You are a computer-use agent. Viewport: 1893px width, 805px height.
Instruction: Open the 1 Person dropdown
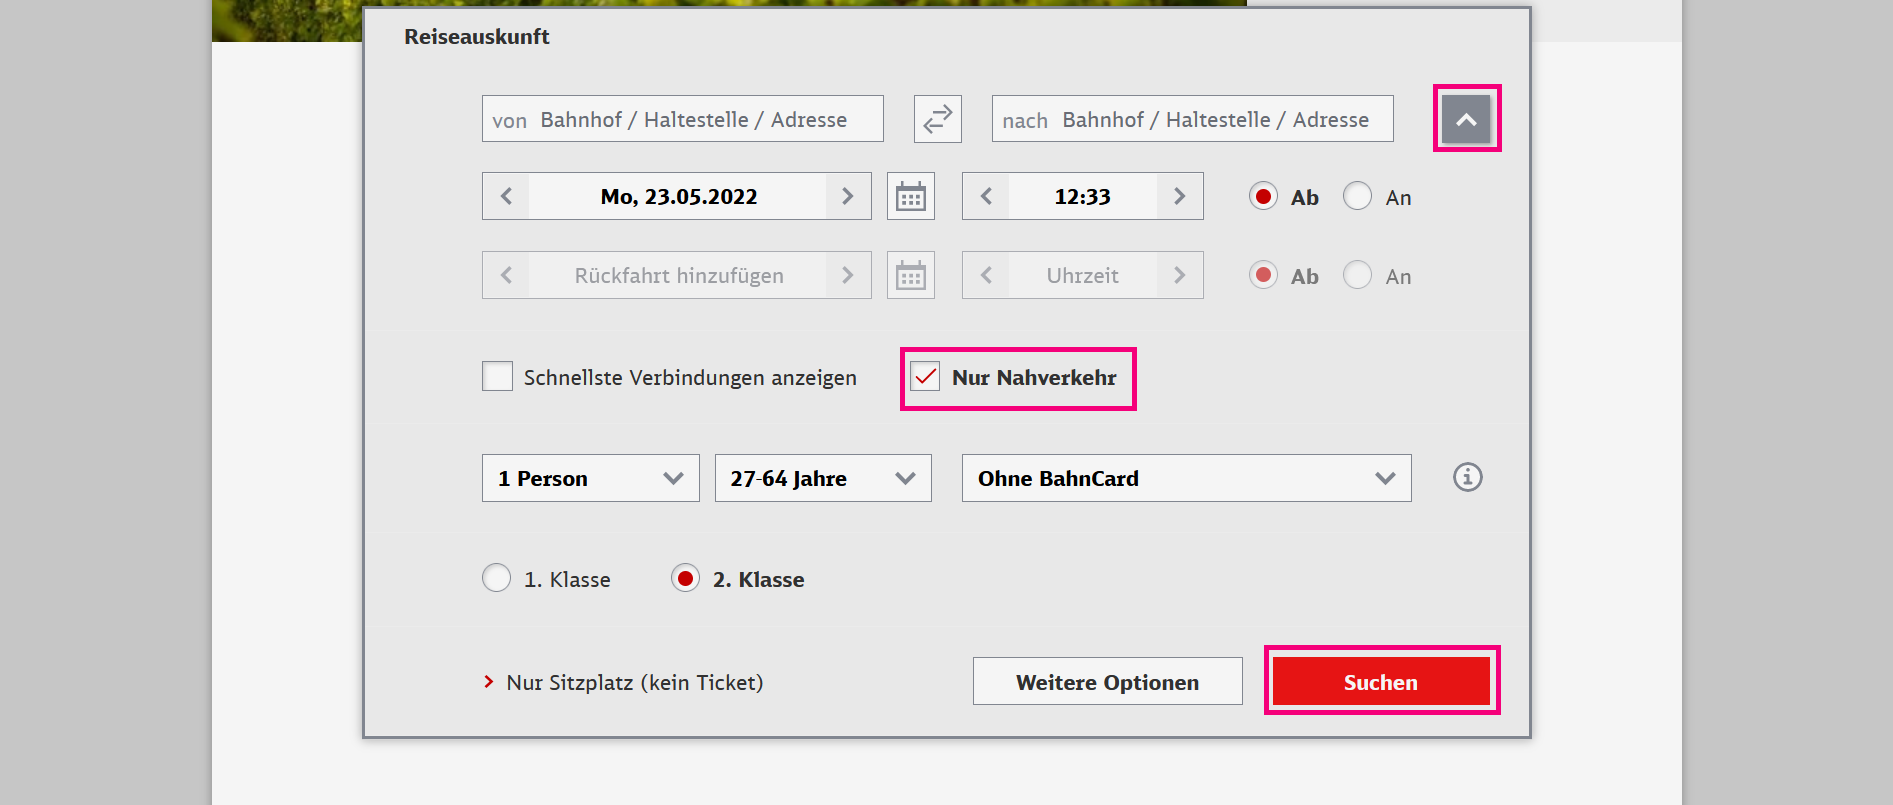tap(590, 478)
